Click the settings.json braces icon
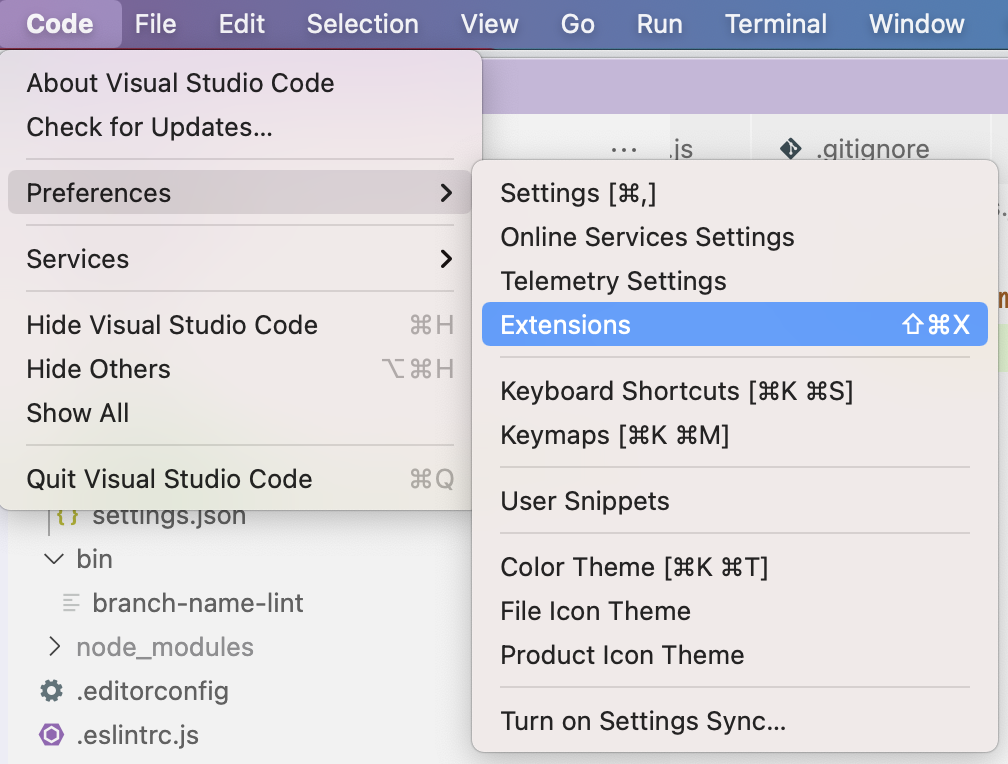The height and width of the screenshot is (764, 1008). coord(68,516)
